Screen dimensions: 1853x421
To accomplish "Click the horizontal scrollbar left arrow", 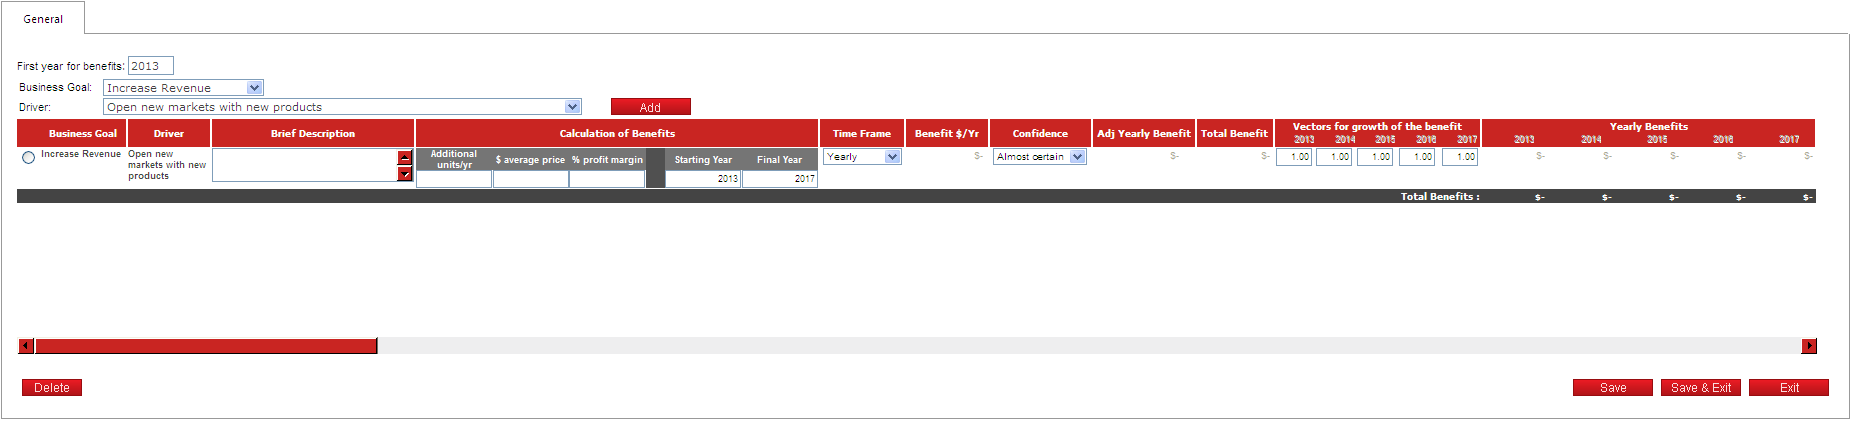I will tap(26, 346).
